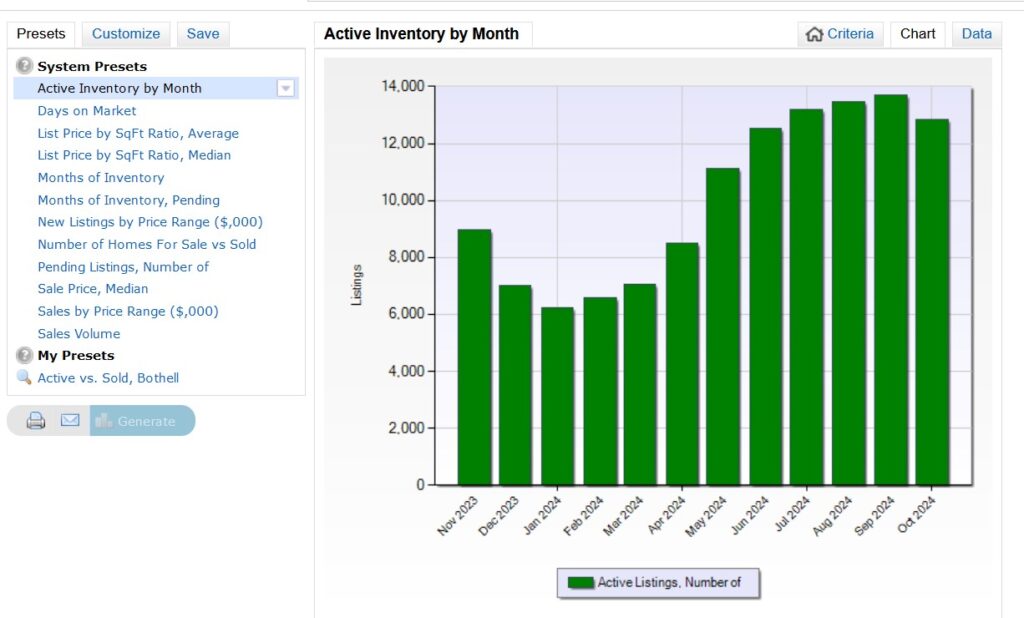
Task: Click the printer icon
Action: [x=36, y=421]
